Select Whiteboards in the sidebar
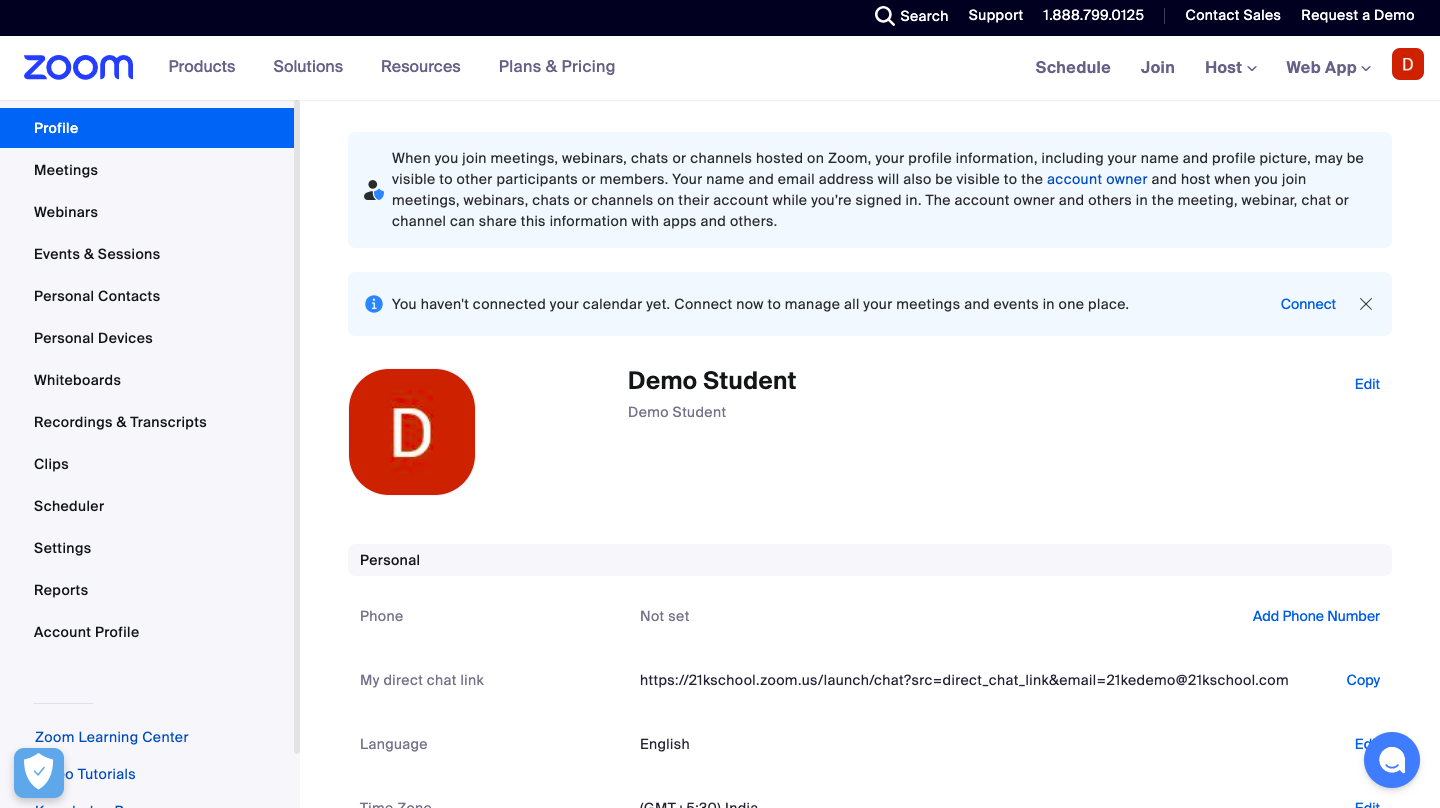The height and width of the screenshot is (808, 1440). [77, 380]
